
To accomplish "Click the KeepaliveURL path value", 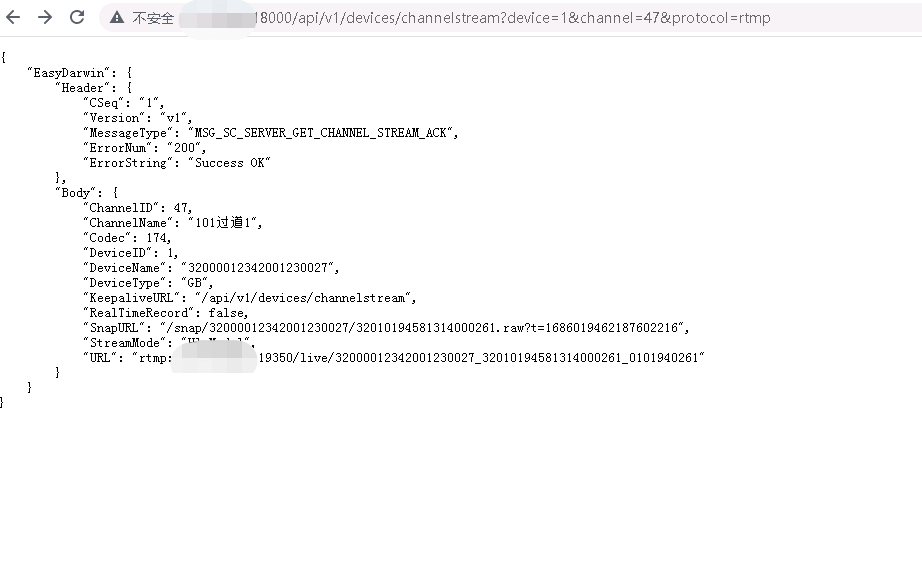I will (x=303, y=298).
